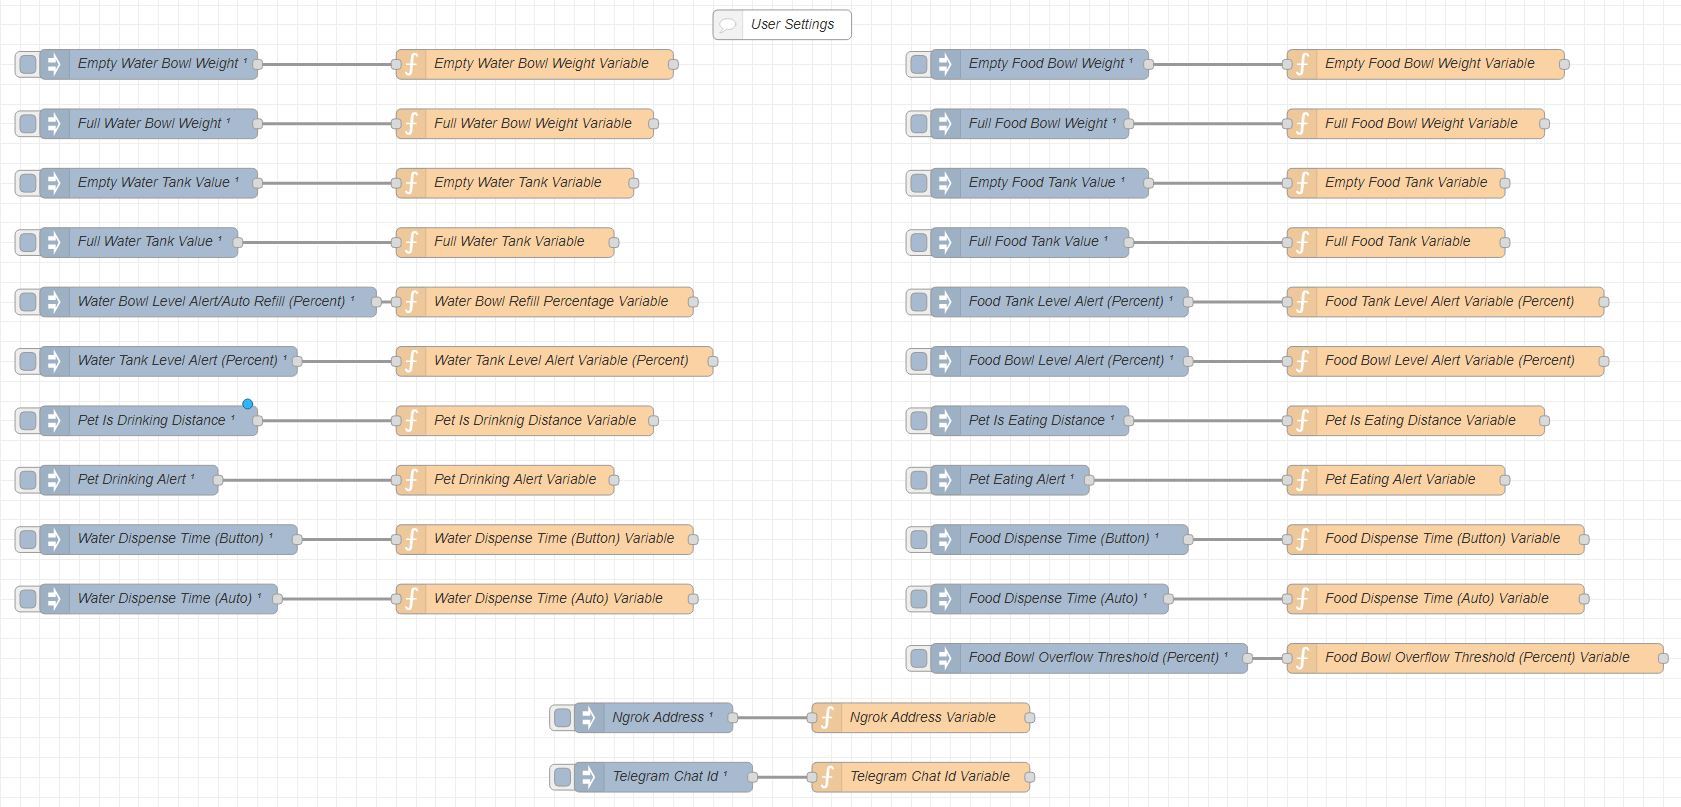Click inject arrow icon on Food Dispense Time (Auto)
Viewport: 1681px width, 807px height.
pos(945,599)
